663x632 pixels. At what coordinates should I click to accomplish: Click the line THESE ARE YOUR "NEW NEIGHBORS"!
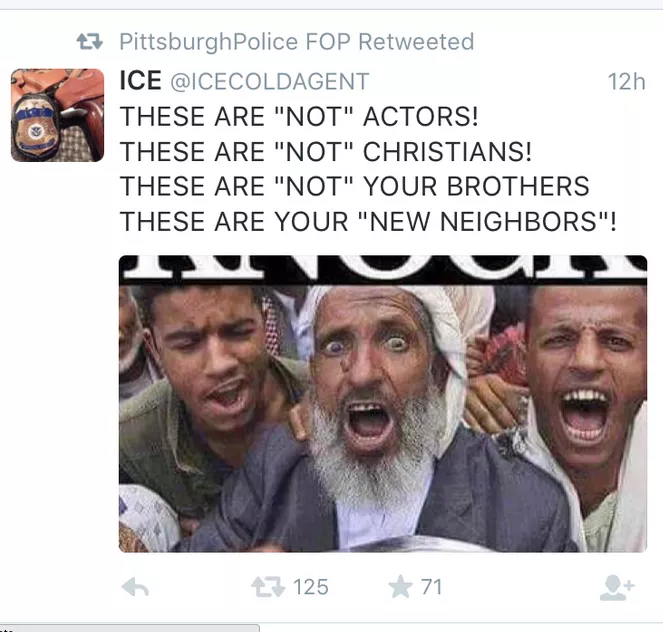[368, 222]
